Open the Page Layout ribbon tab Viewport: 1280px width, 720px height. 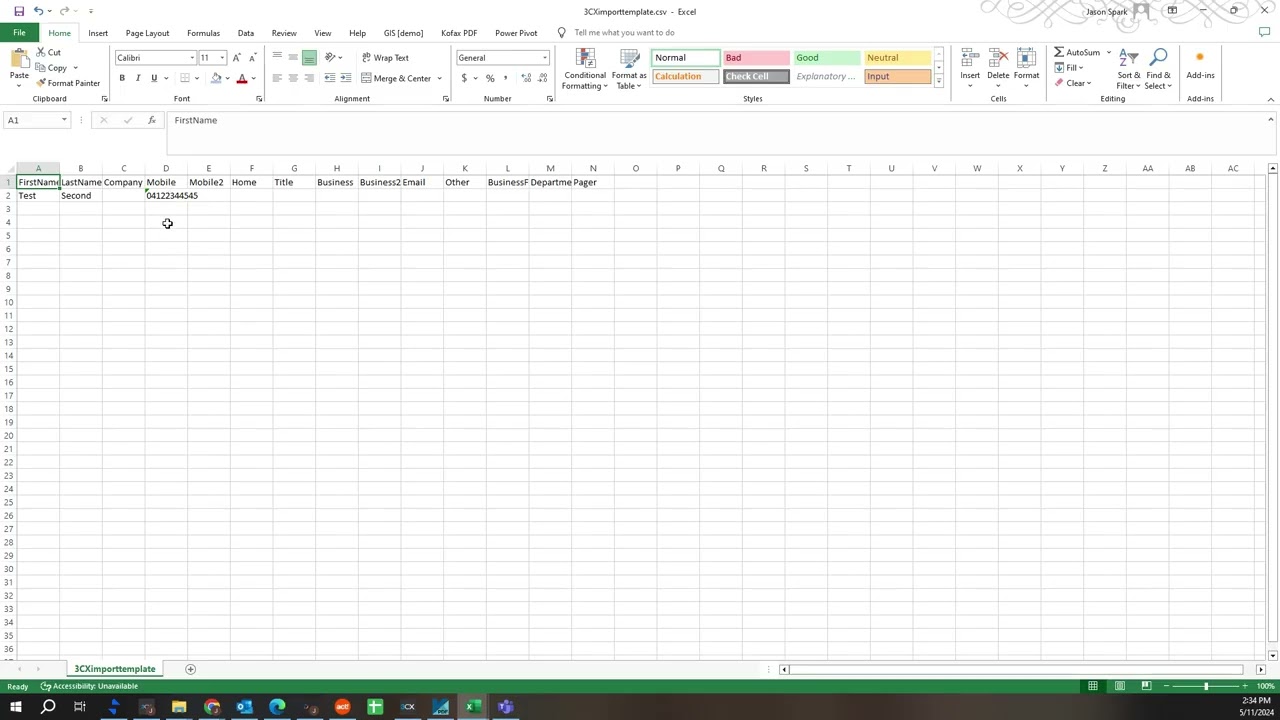click(x=147, y=33)
